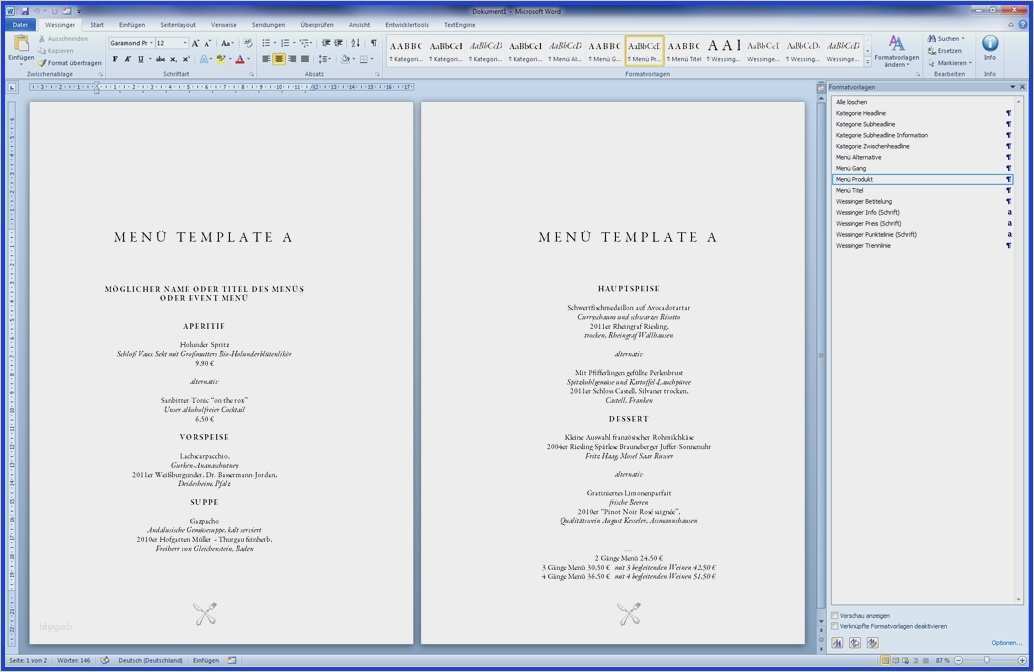This screenshot has height=672, width=1034.
Task: Align text left
Action: tap(266, 59)
